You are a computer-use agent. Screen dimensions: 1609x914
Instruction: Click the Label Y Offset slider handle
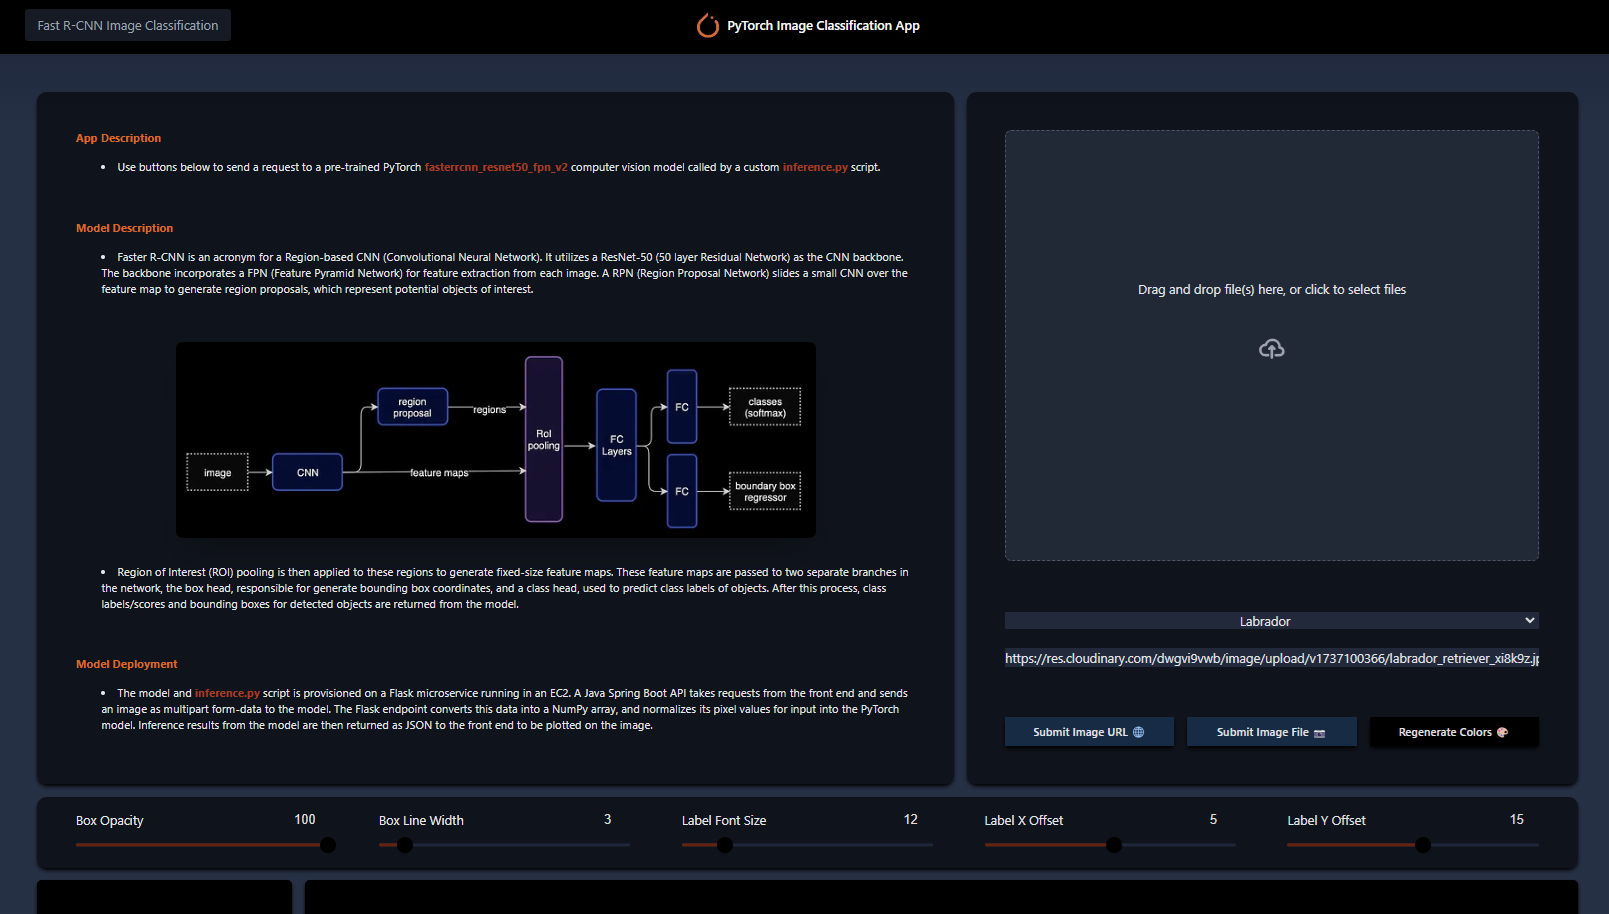click(1423, 845)
